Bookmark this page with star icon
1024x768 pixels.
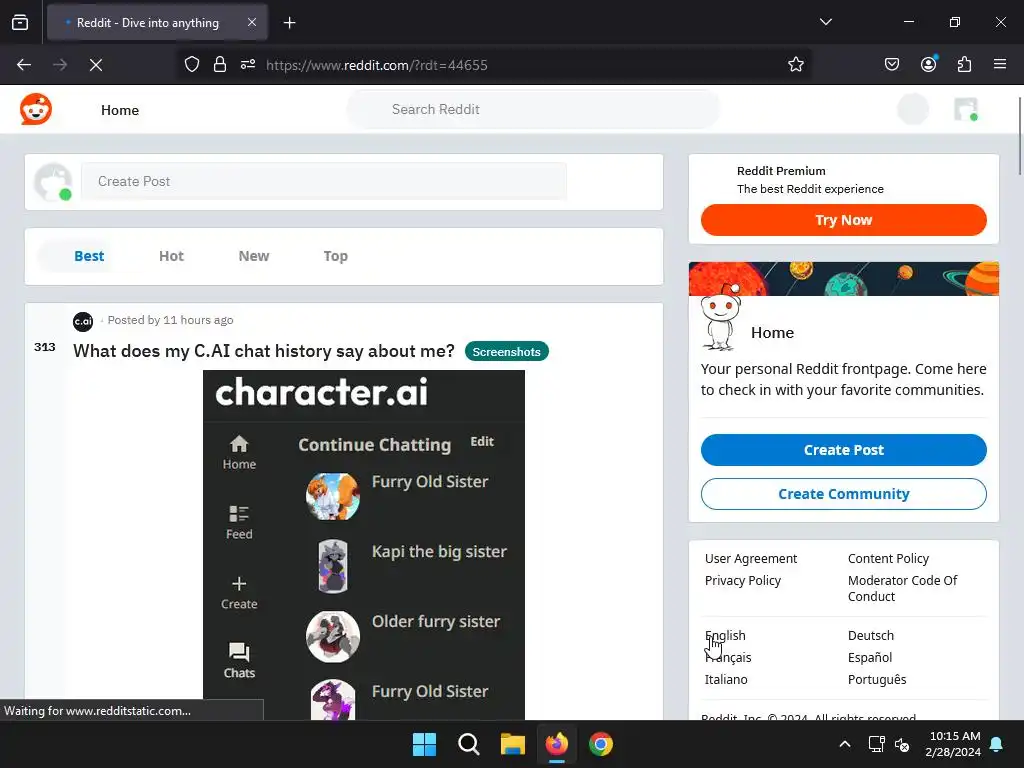click(795, 65)
